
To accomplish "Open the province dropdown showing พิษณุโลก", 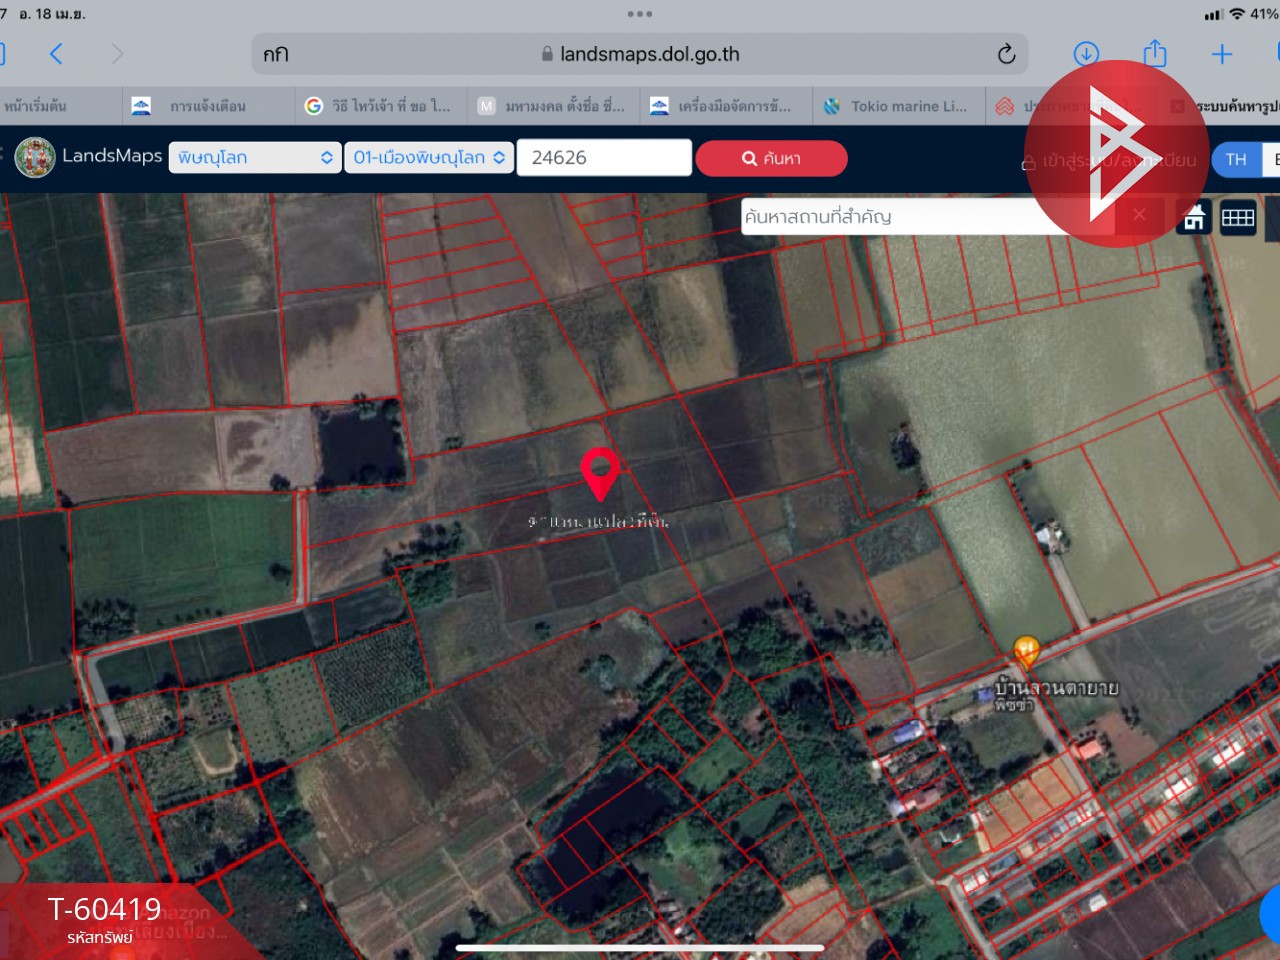I will (x=254, y=157).
